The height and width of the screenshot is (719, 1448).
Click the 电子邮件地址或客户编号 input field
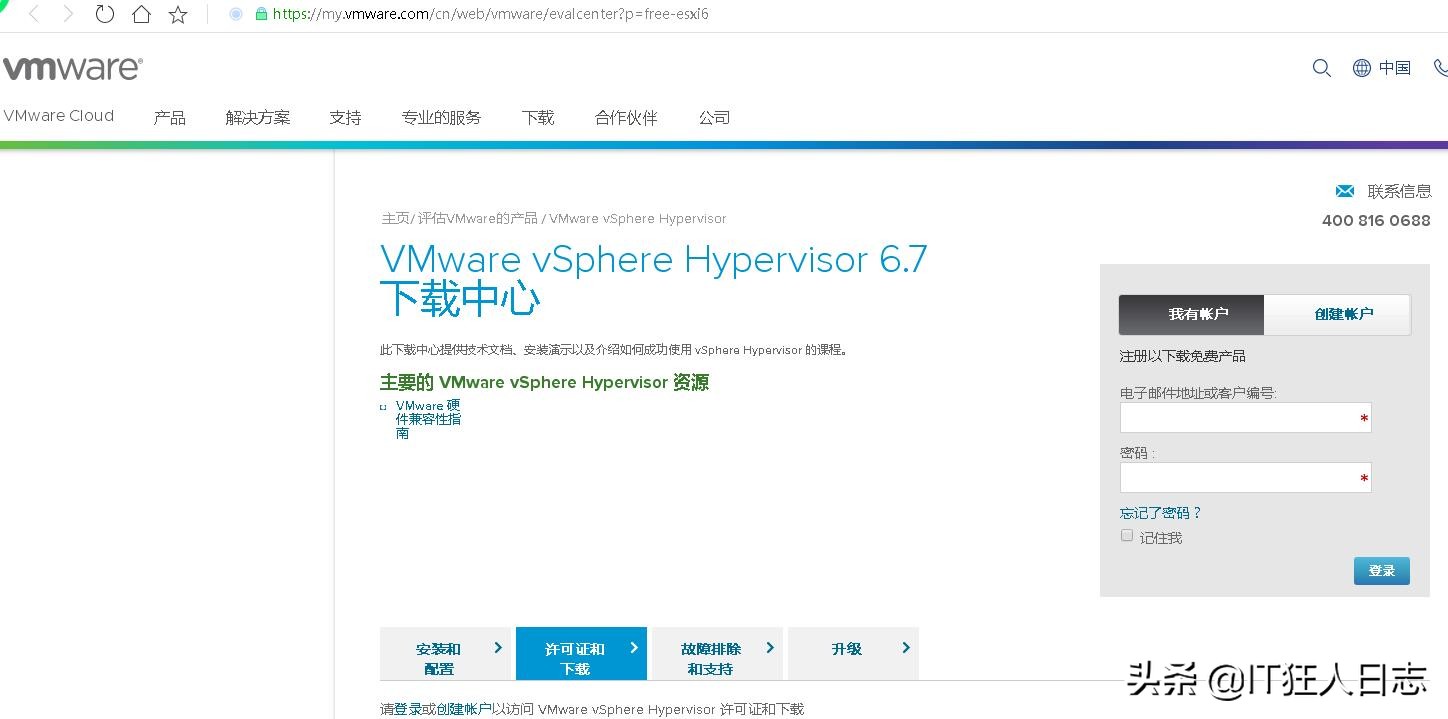point(1245,417)
